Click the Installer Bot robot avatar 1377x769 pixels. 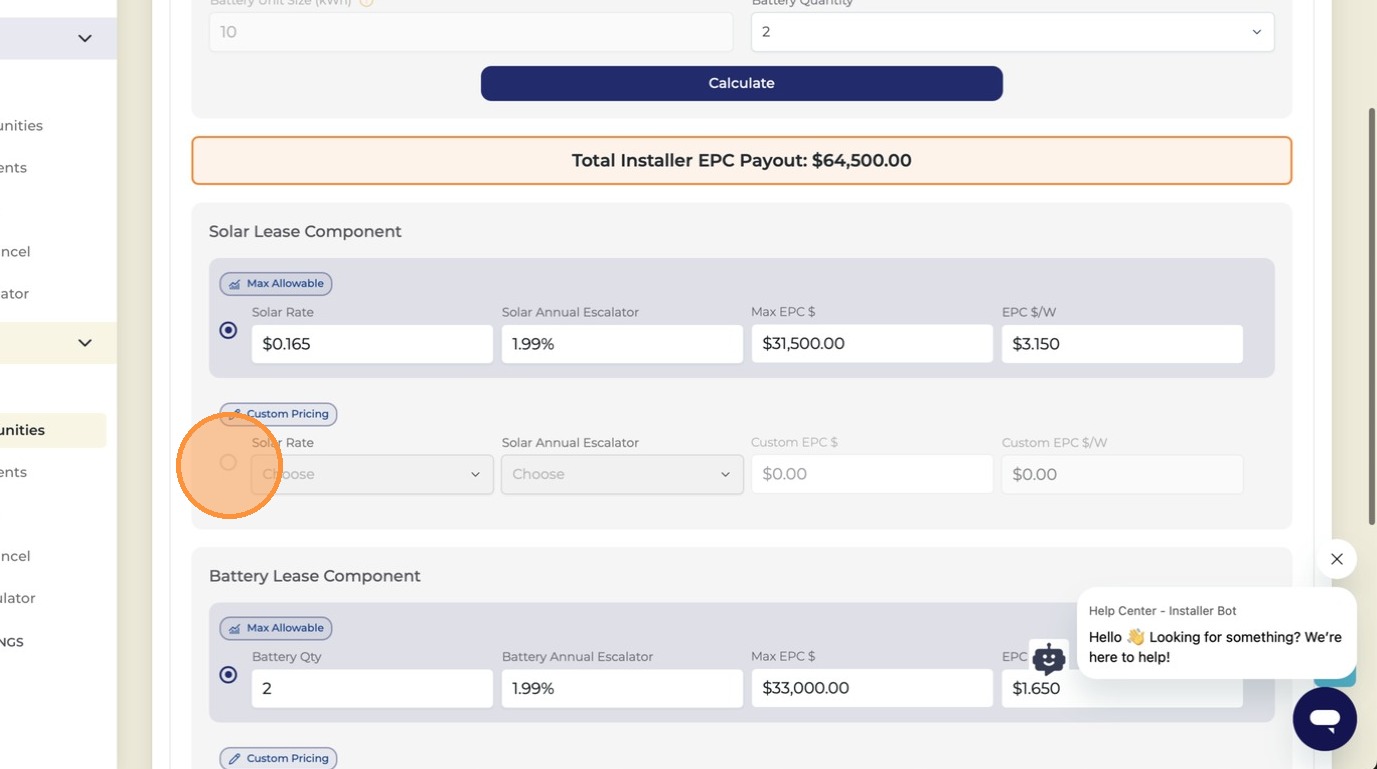pyautogui.click(x=1048, y=659)
